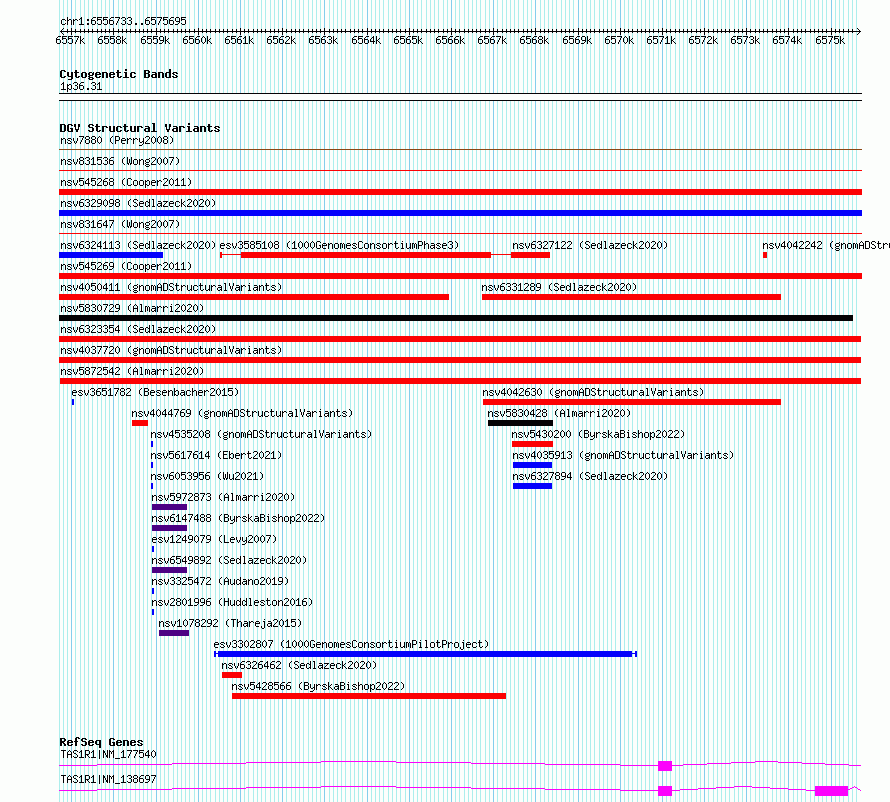This screenshot has width=890, height=802.
Task: Click the blue nsv4035913 bar
Action: pos(532,465)
